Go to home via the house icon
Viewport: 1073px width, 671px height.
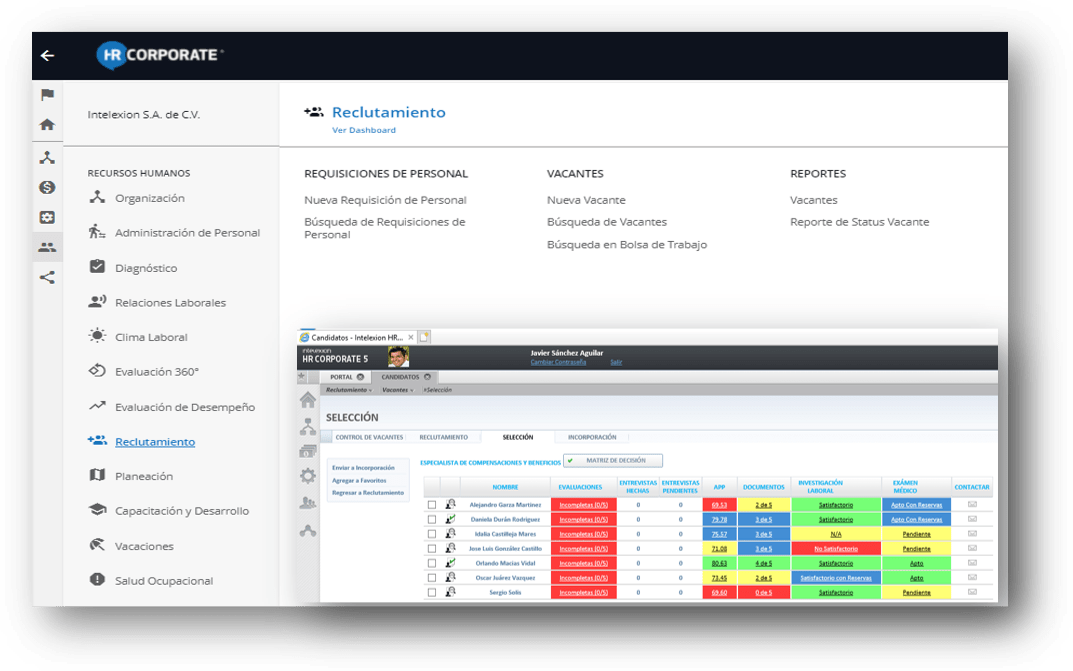pyautogui.click(x=47, y=125)
